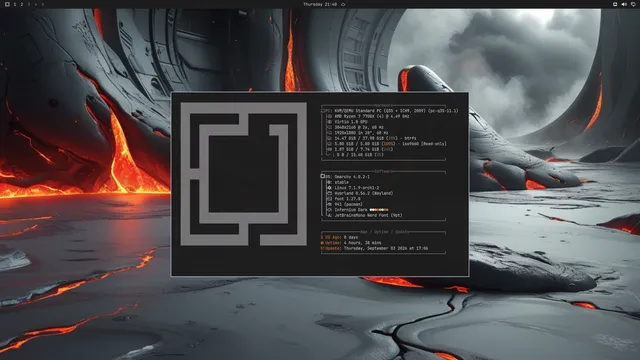
Task: Click the disk icon beside the iso9660 line
Action: click(x=330, y=144)
